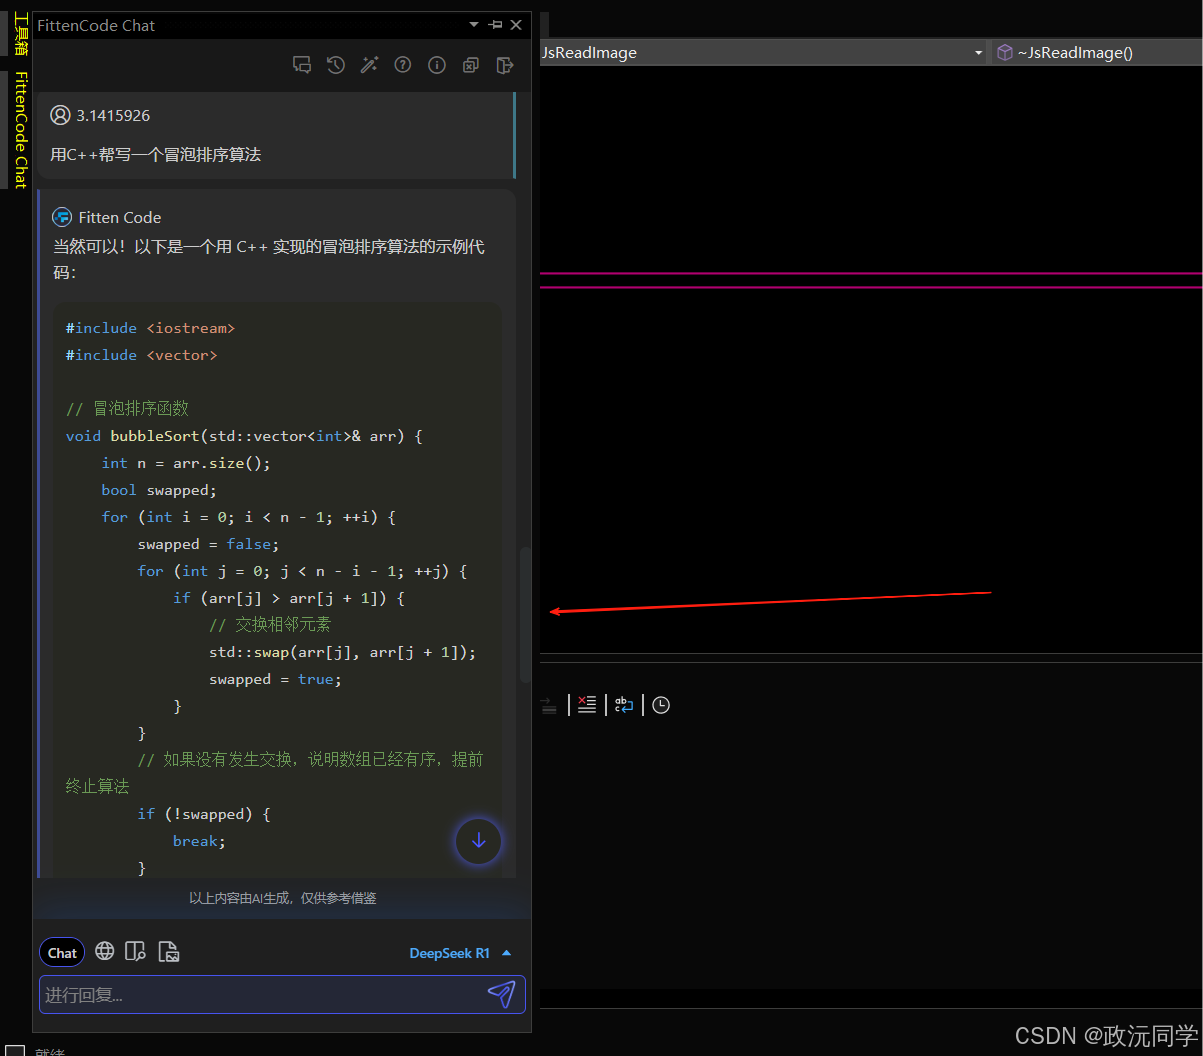Click the 'int n = arr.size();' line
The height and width of the screenshot is (1056, 1203).
(x=186, y=463)
